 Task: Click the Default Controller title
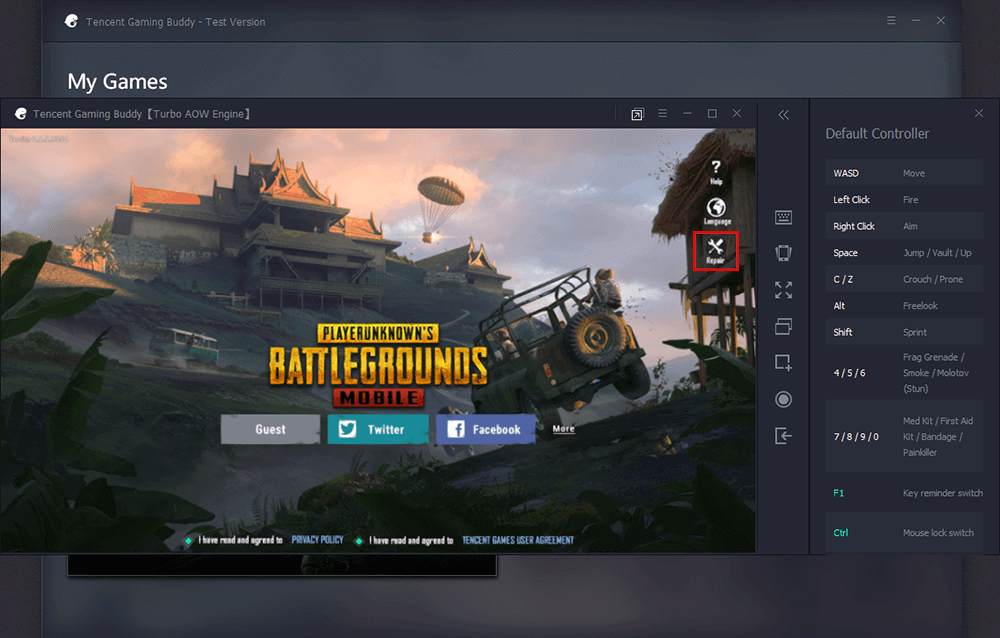[877, 133]
